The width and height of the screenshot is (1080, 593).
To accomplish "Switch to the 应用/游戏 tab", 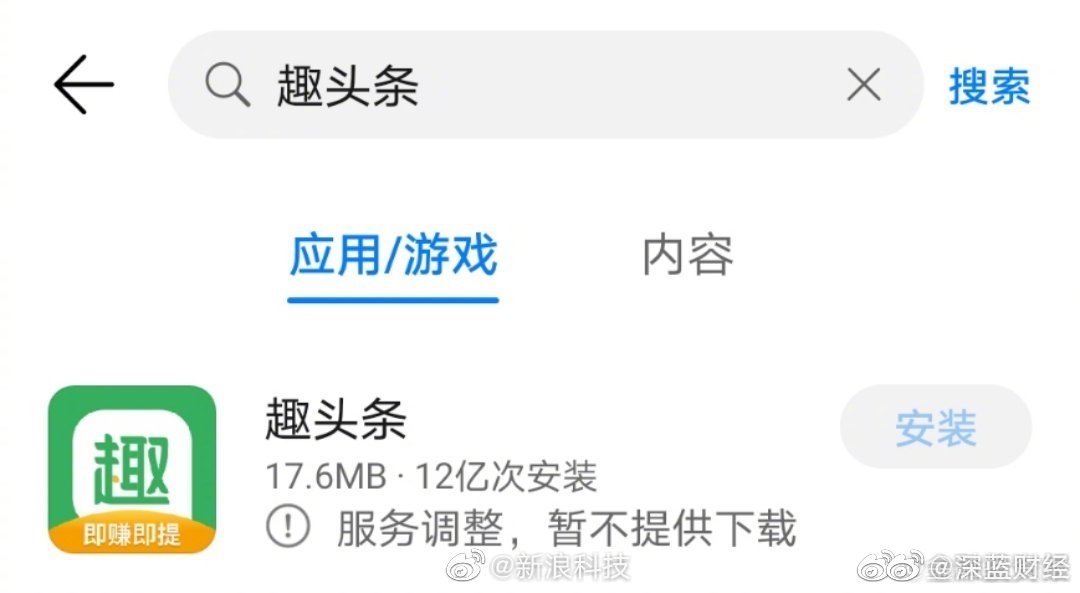I will tap(393, 255).
